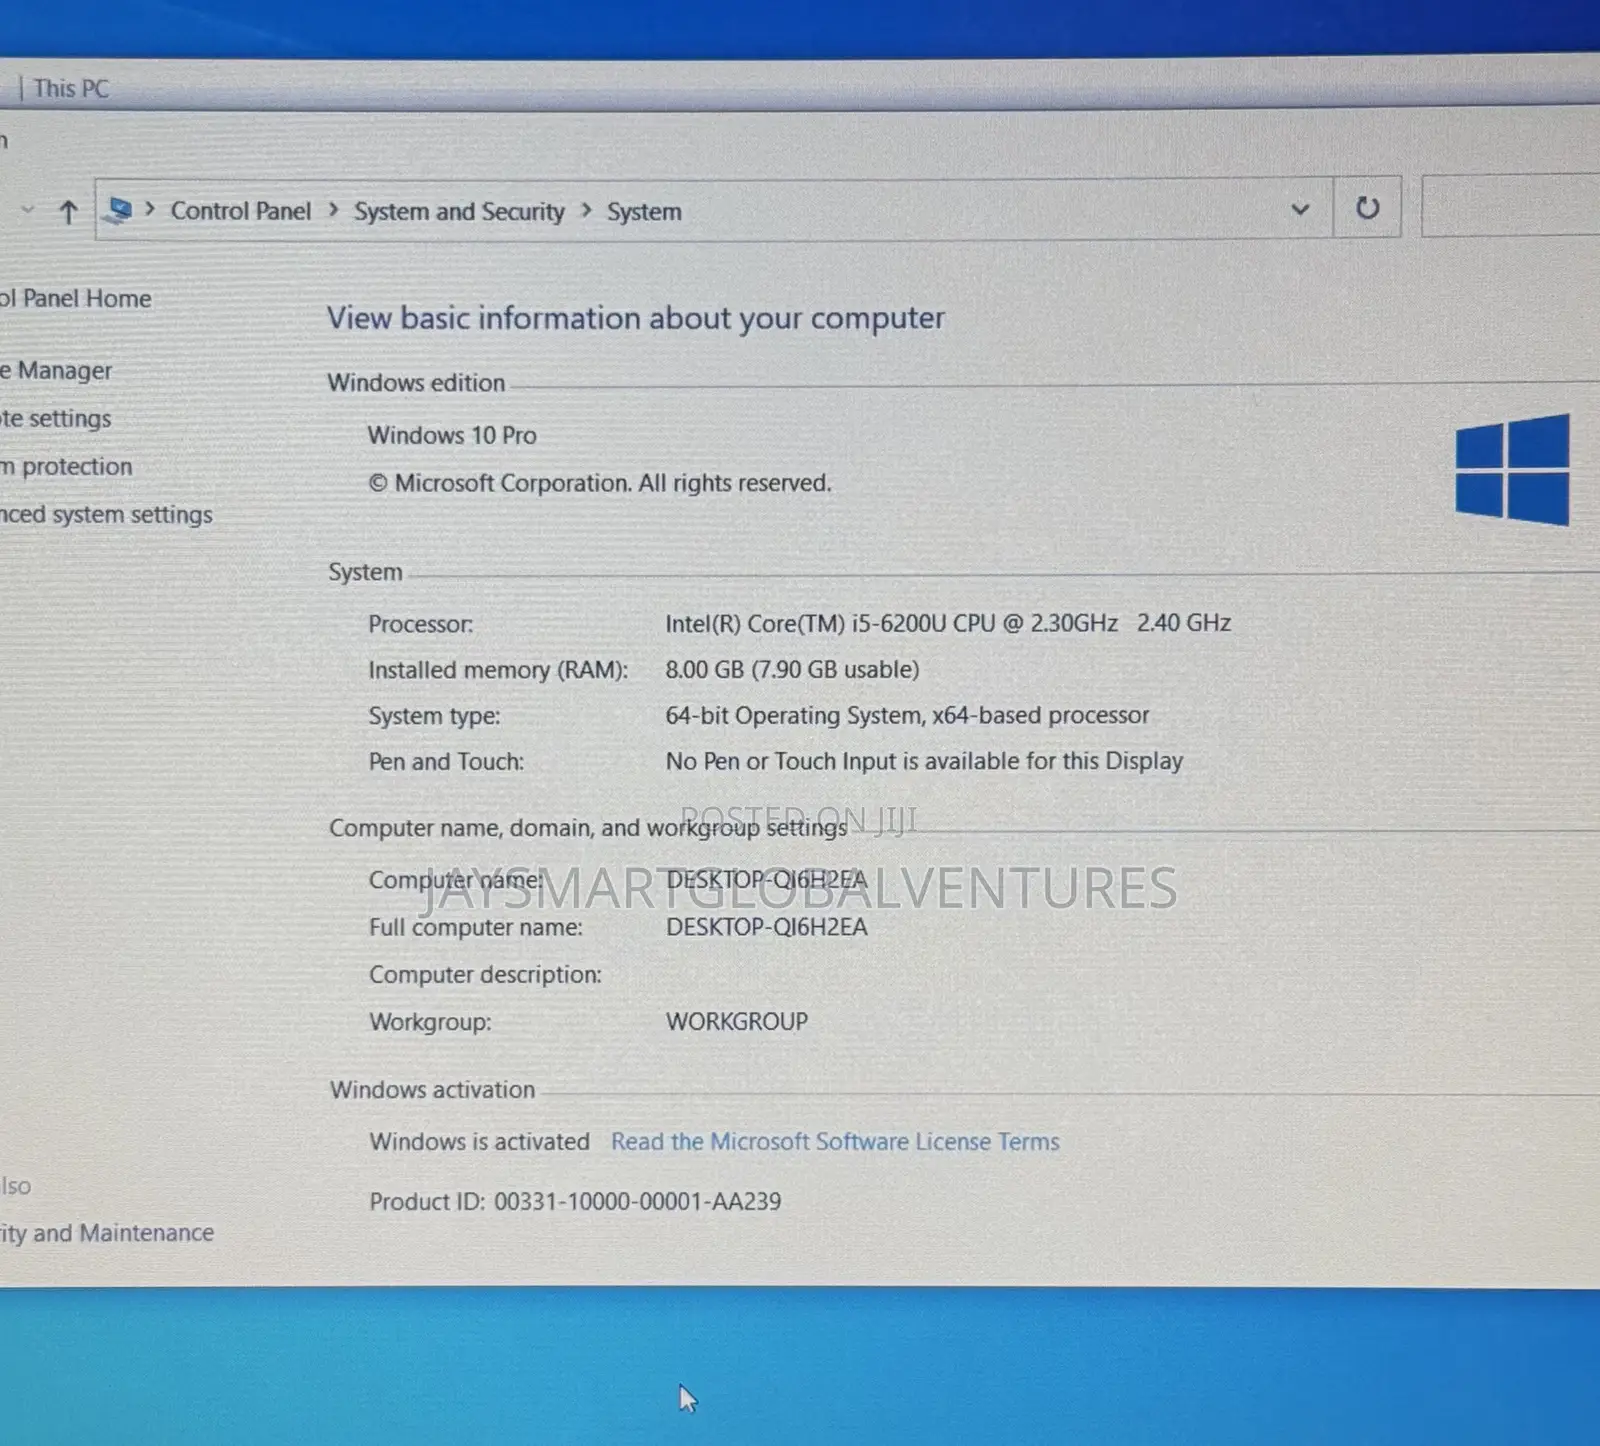Go to Control Panel breadcrumb
The width and height of the screenshot is (1600, 1446).
[241, 211]
